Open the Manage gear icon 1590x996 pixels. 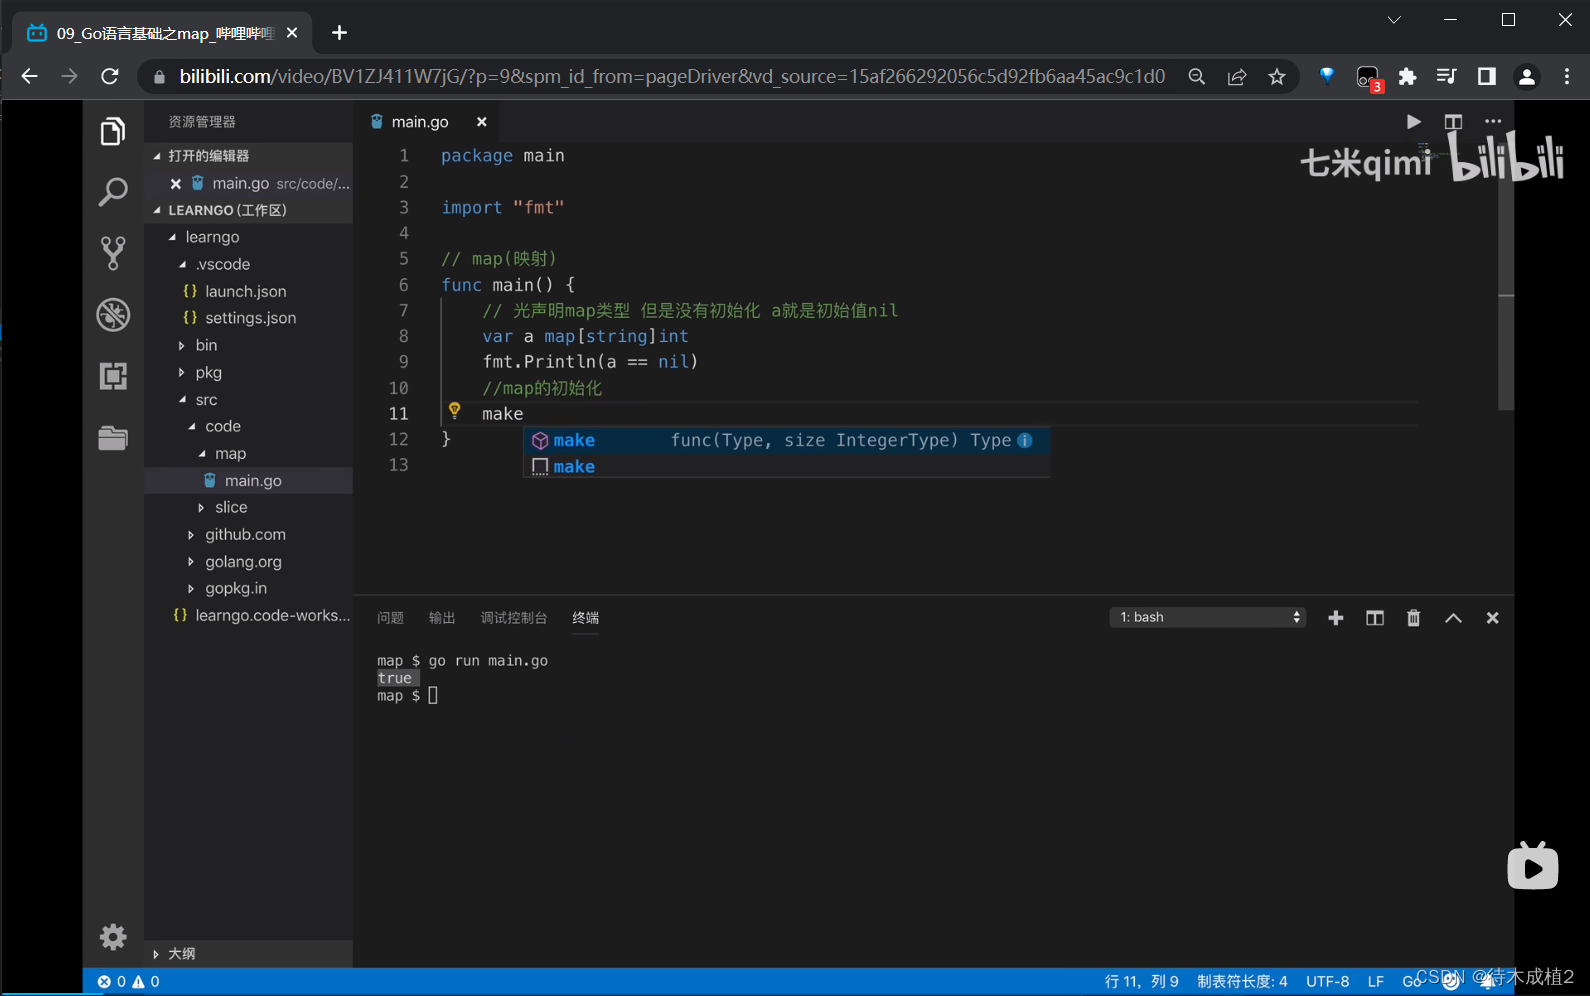(x=113, y=937)
